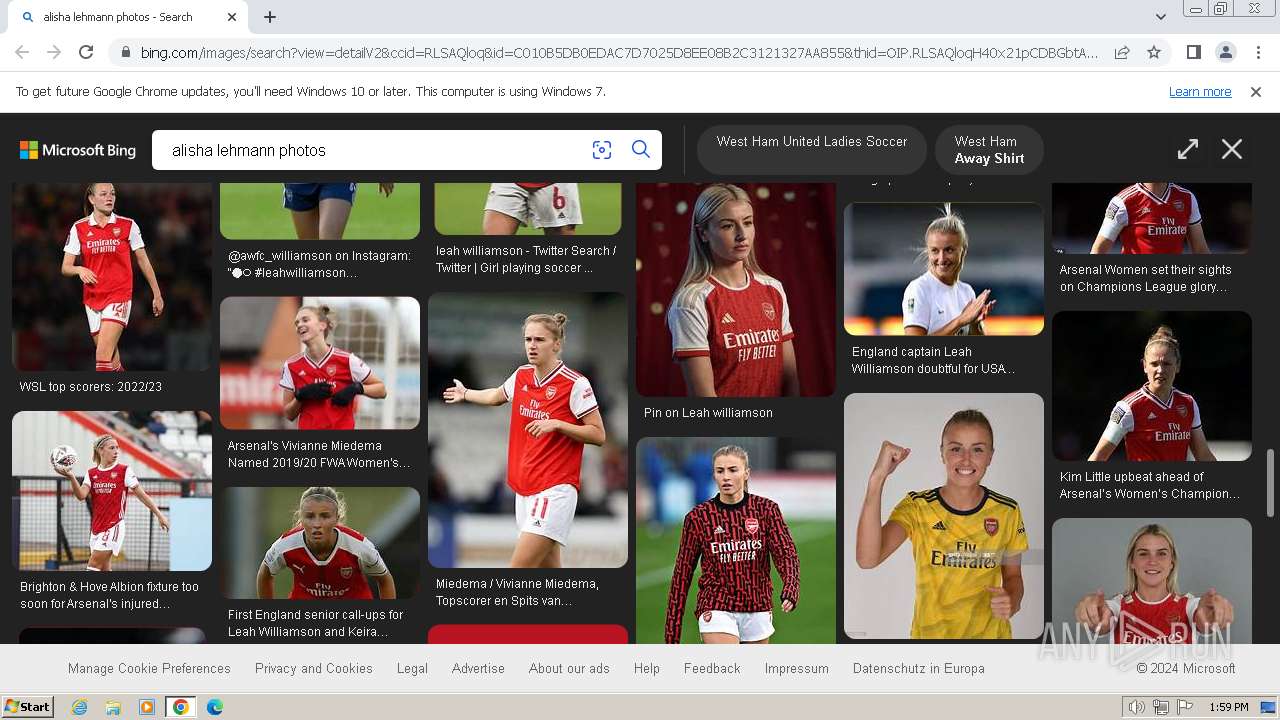The image size is (1280, 720).
Task: Click the browser address bar URL
Action: [618, 52]
